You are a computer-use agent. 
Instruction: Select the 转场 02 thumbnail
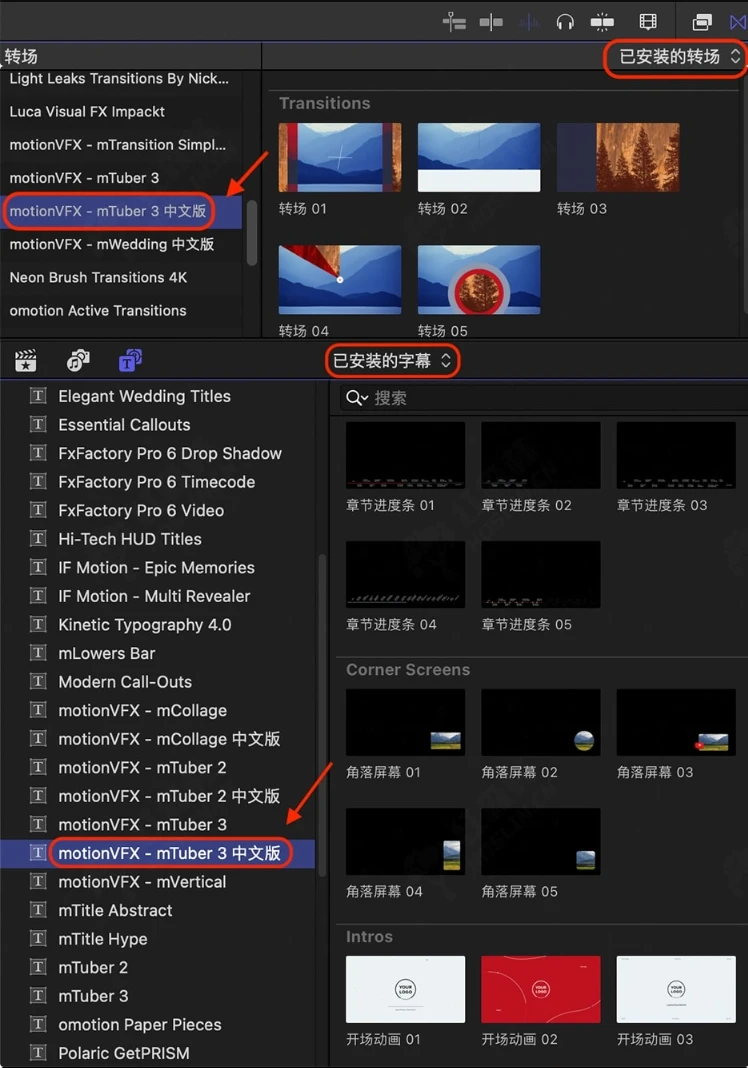[479, 157]
